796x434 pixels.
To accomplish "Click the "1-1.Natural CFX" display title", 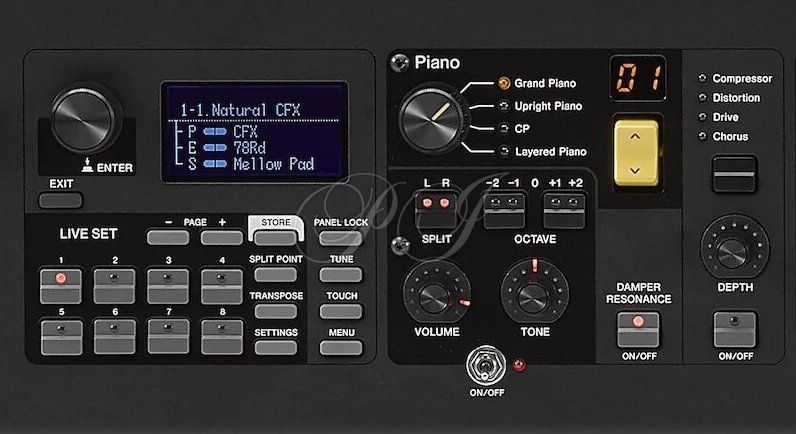I will point(240,110).
